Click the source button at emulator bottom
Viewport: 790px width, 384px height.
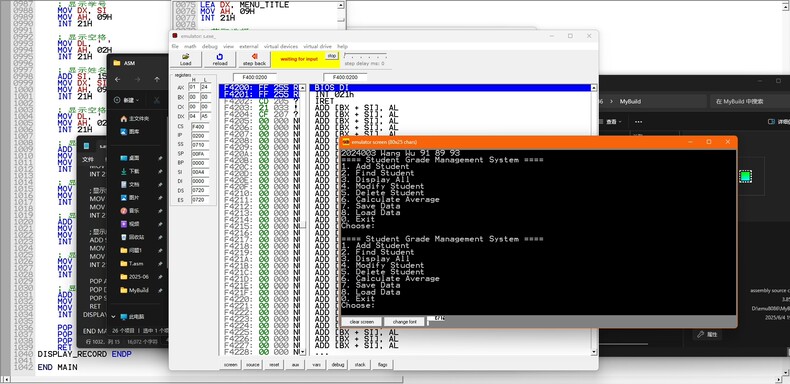click(252, 364)
